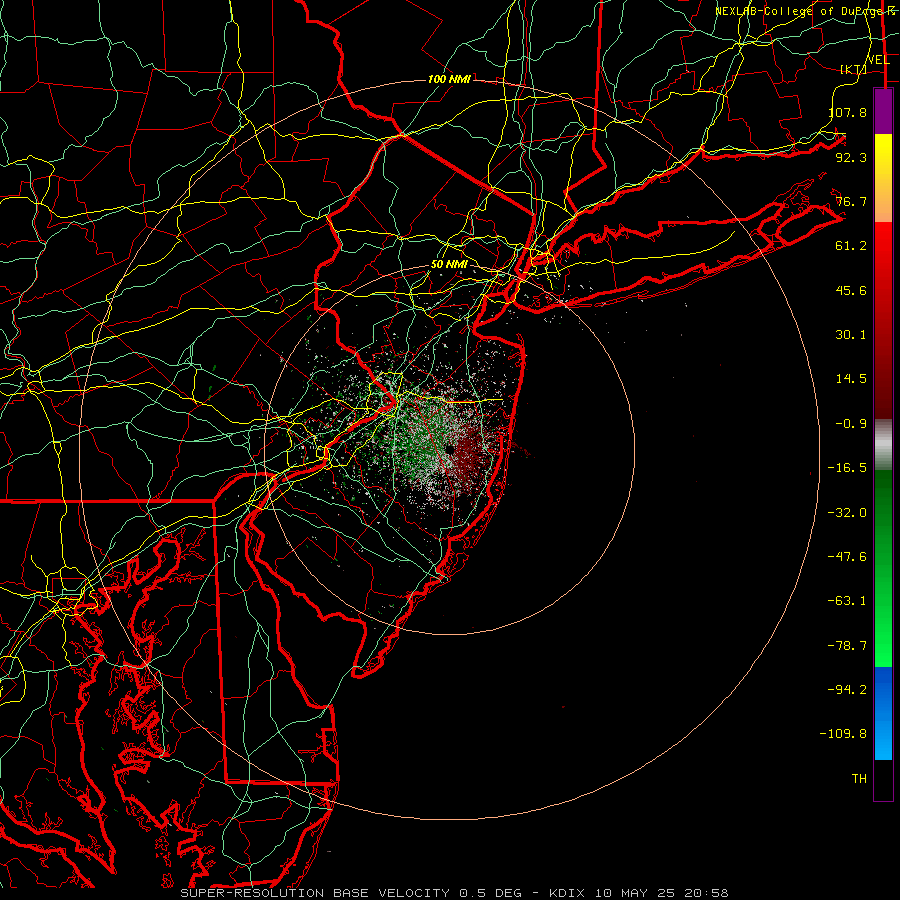Click the 50 NMI range ring label

pyautogui.click(x=449, y=265)
